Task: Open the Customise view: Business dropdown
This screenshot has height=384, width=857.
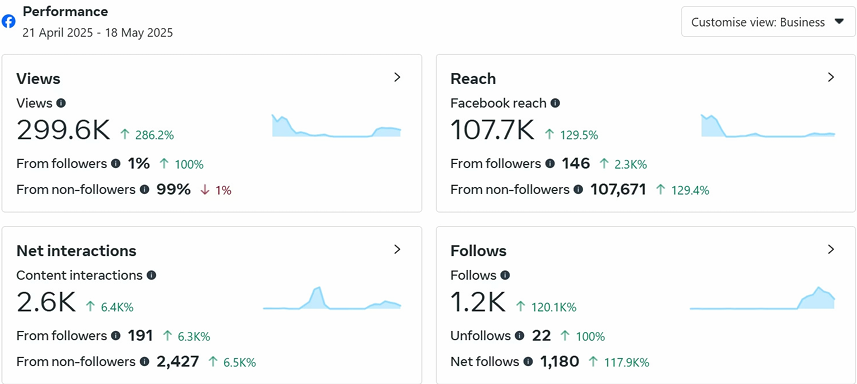Action: click(x=768, y=22)
